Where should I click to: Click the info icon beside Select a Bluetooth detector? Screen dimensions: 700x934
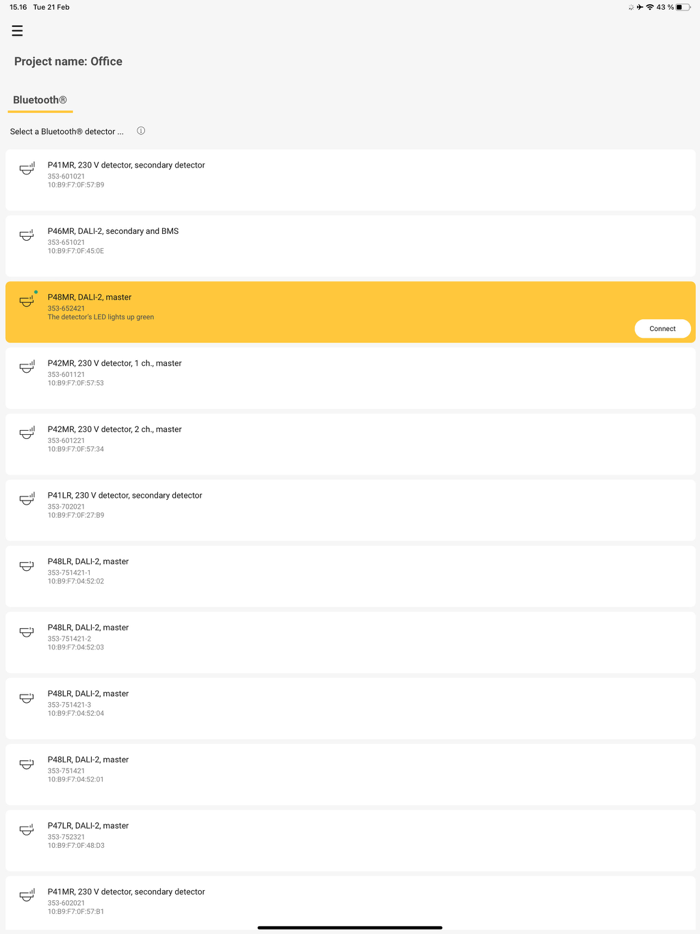[x=141, y=131]
